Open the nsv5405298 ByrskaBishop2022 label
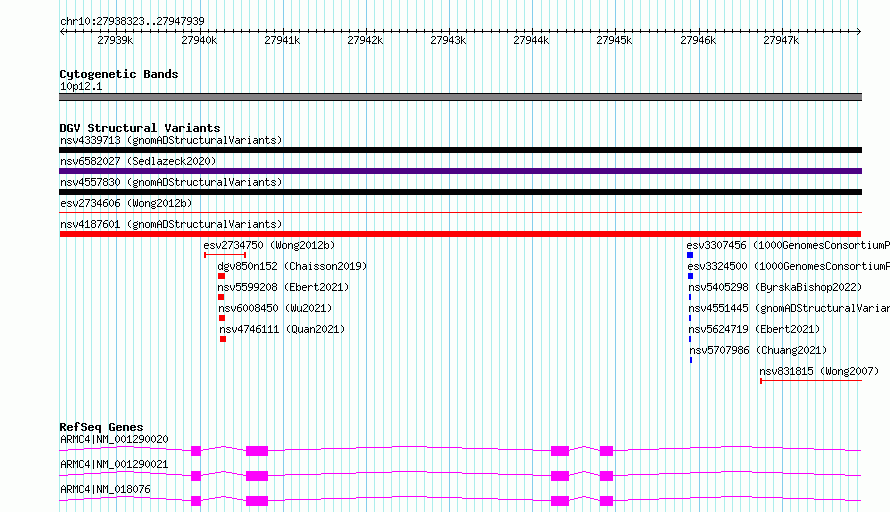The height and width of the screenshot is (512, 890). (x=775, y=287)
